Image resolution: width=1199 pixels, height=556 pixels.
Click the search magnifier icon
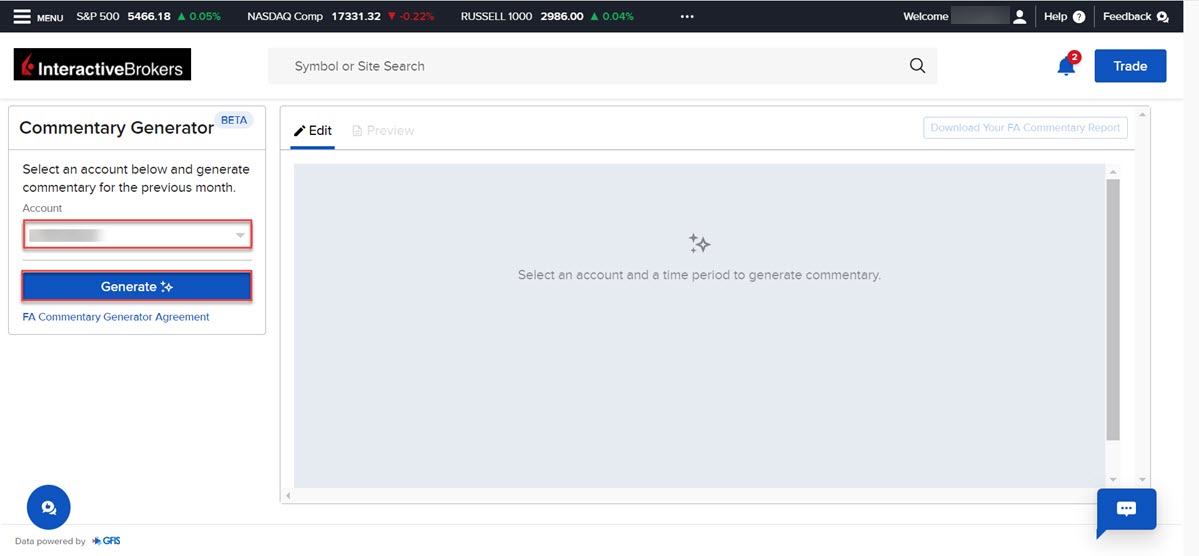click(918, 66)
